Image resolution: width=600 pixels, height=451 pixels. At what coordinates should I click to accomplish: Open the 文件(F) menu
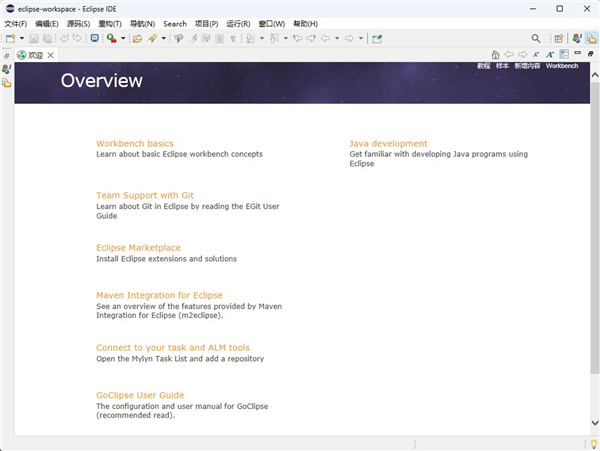16,23
